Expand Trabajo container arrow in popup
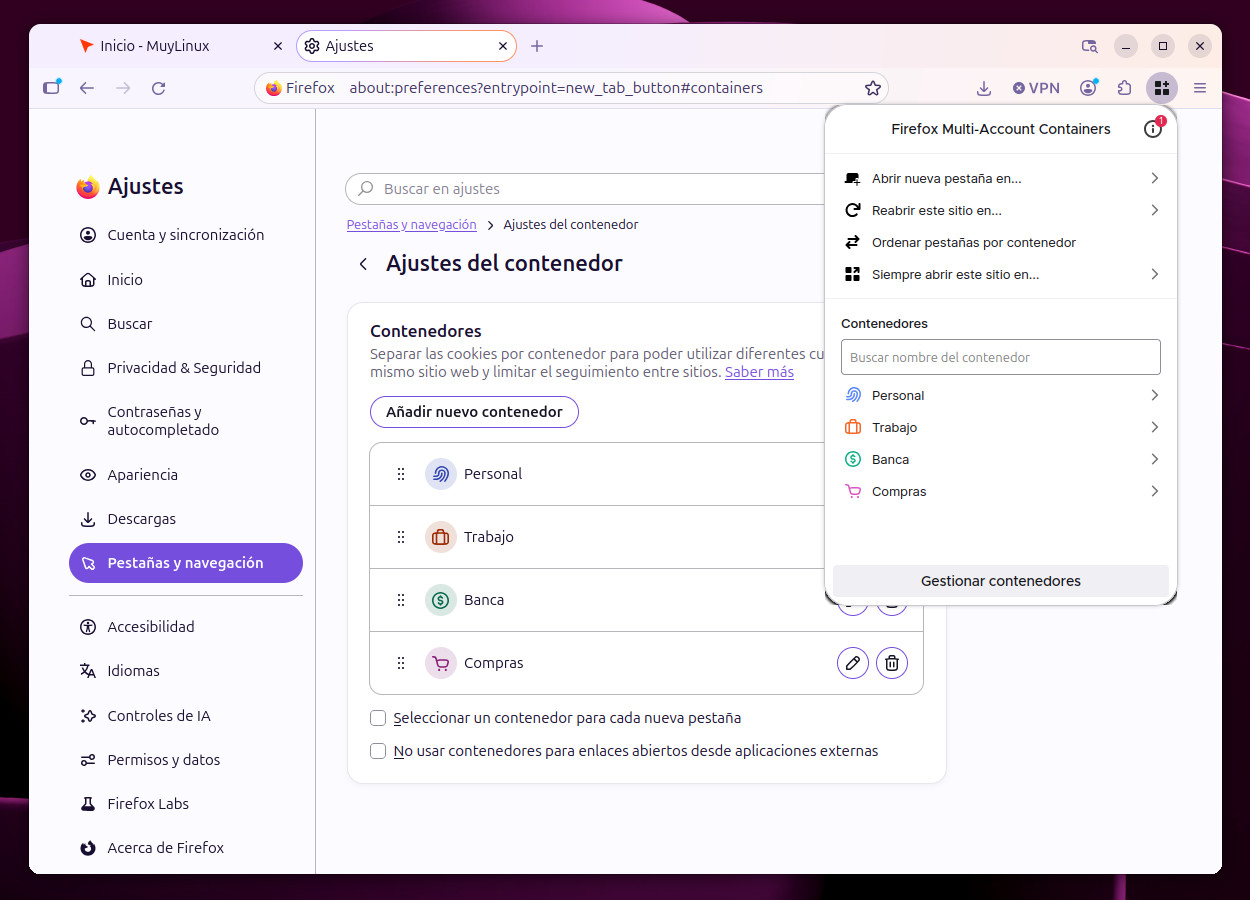Screen dimensions: 1250x900 [x=1154, y=427]
